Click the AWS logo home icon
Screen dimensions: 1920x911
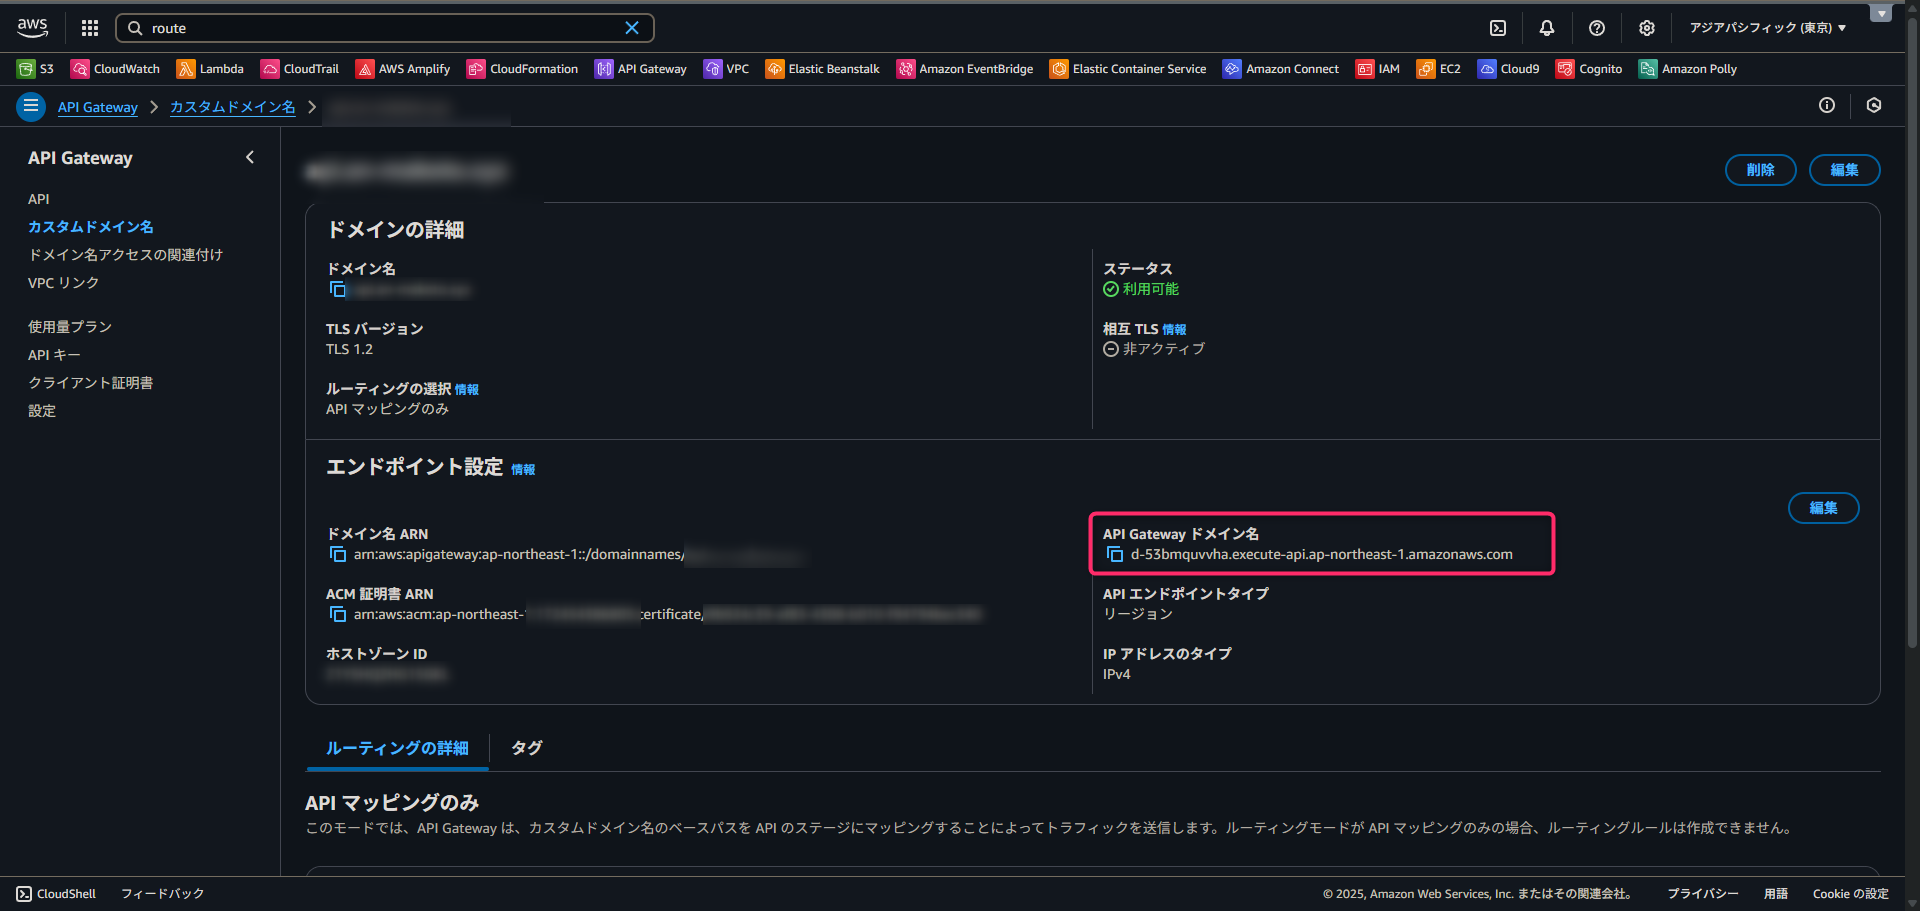[32, 28]
